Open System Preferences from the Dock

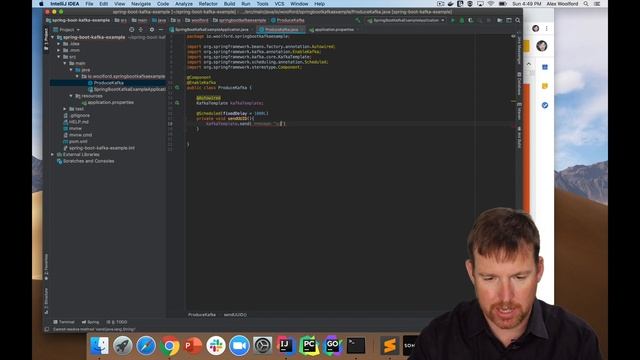pos(262,346)
